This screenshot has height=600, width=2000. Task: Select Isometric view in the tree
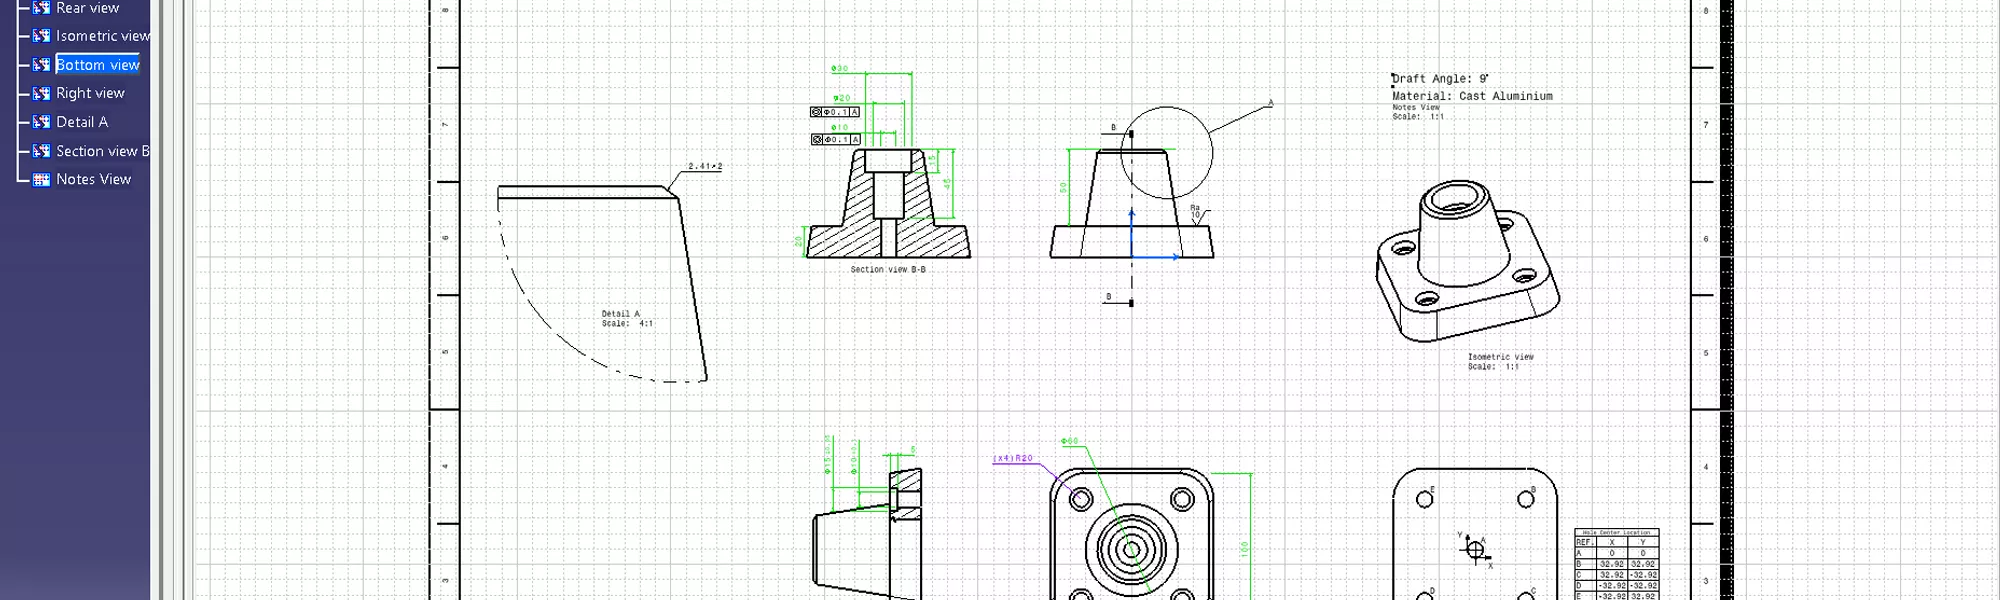pos(102,36)
